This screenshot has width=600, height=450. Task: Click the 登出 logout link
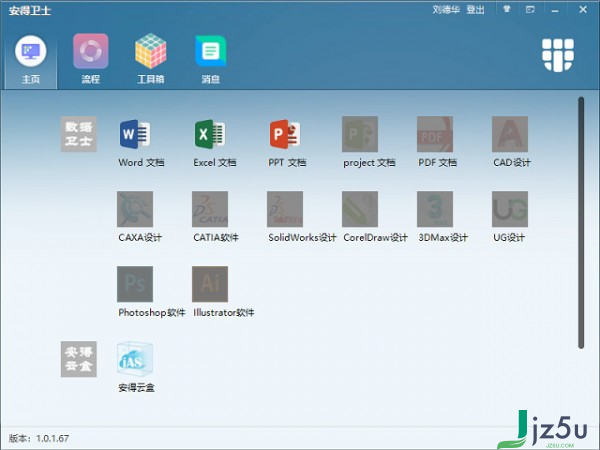(475, 10)
